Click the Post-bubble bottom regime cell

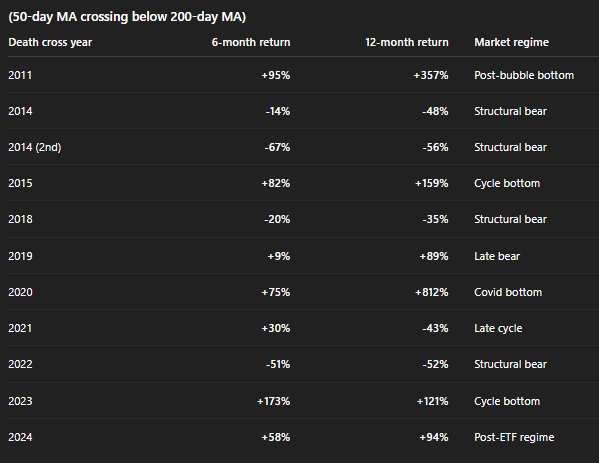pos(524,75)
